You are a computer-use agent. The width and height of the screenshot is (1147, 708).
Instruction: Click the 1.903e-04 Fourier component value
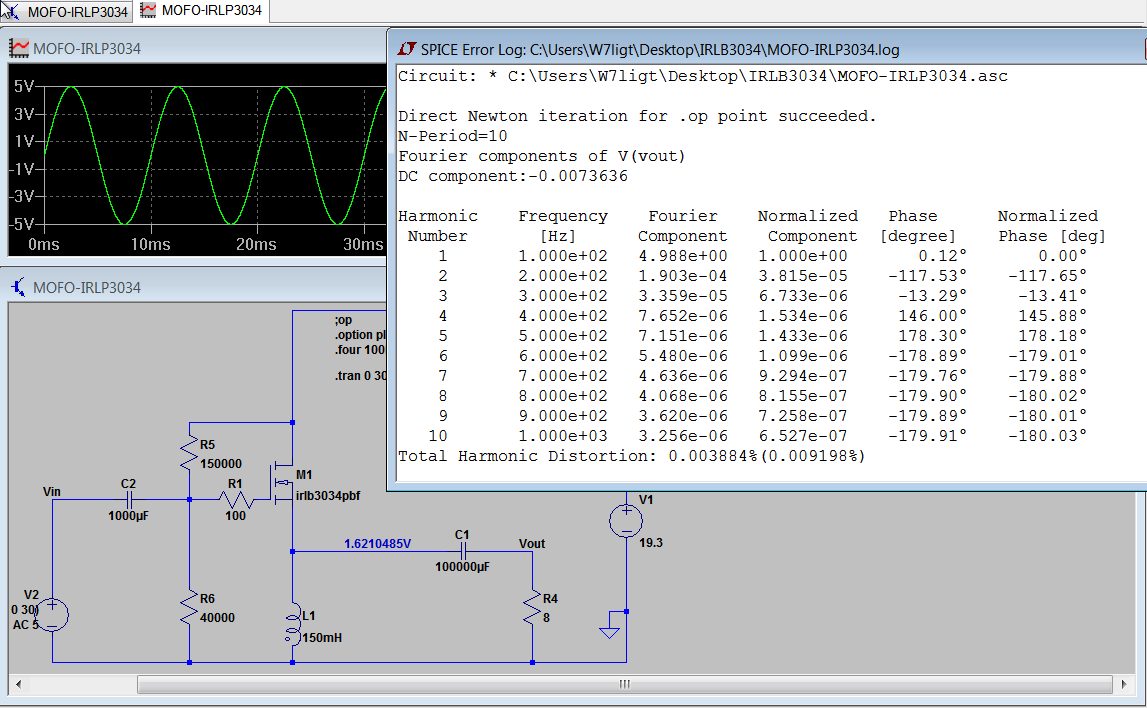coord(682,276)
